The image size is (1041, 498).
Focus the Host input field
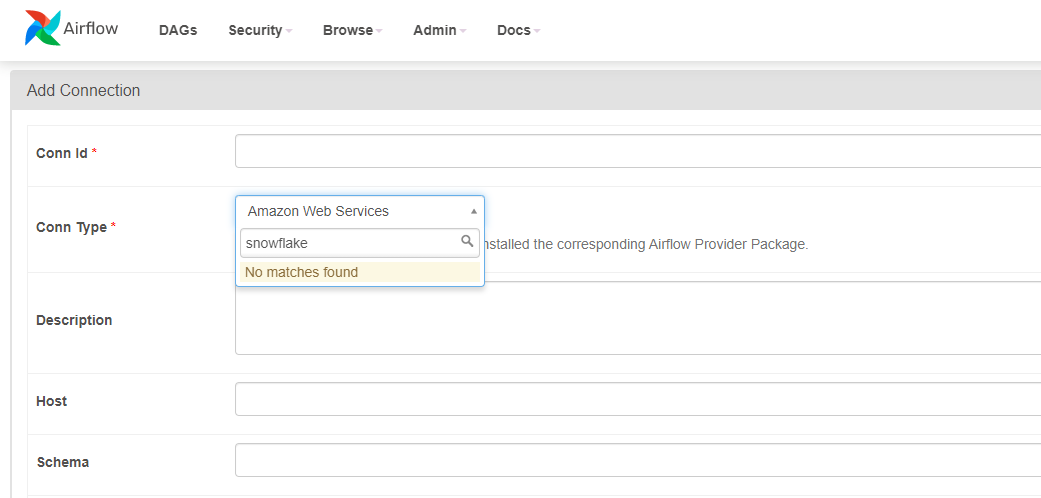point(637,399)
